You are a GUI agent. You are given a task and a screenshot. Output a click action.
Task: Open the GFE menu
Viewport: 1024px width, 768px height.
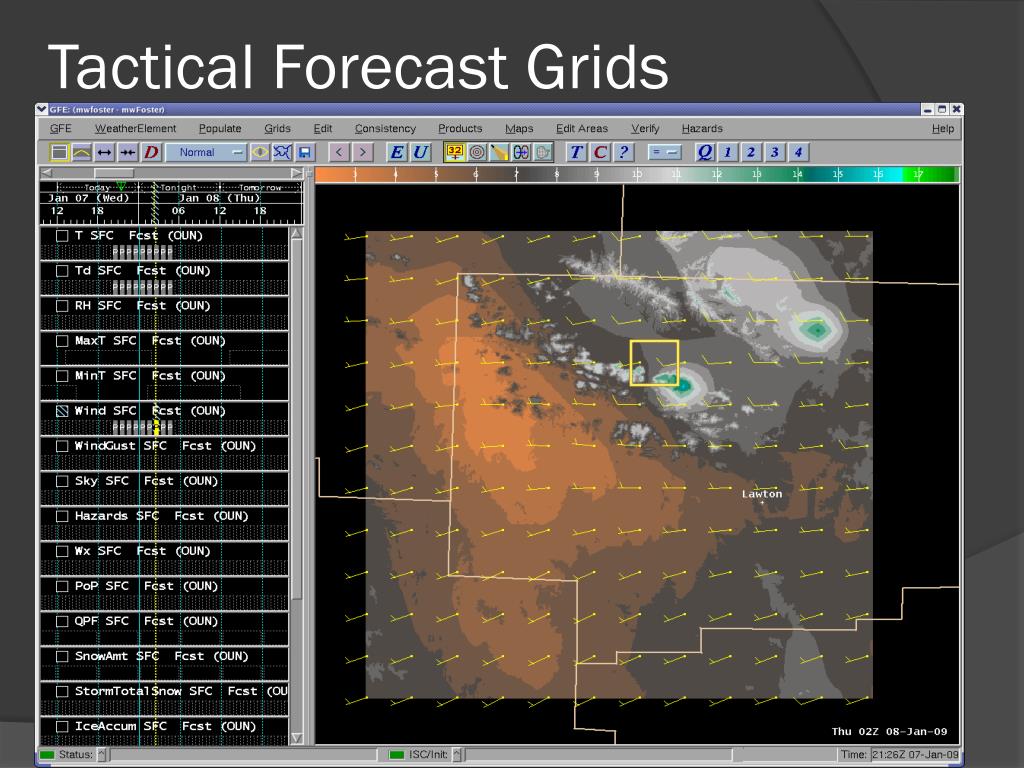pyautogui.click(x=61, y=129)
